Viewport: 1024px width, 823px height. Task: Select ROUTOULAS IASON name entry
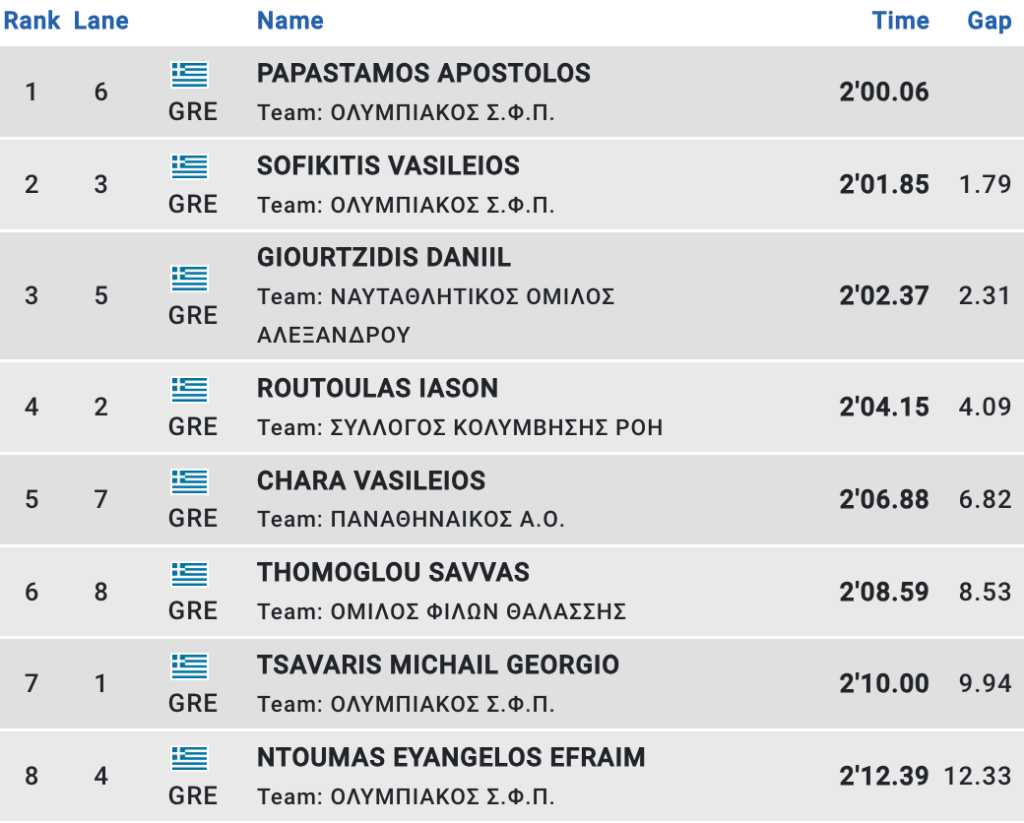377,388
